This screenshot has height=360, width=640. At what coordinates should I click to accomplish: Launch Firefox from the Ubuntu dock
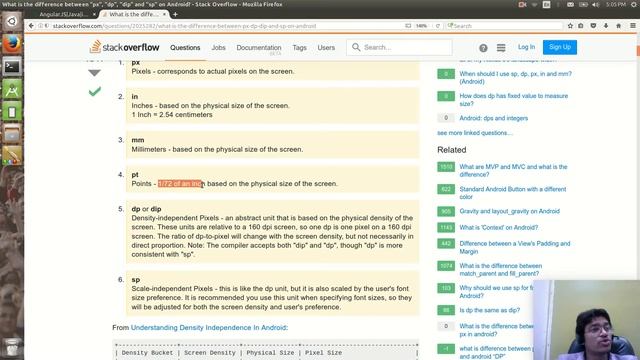click(x=12, y=43)
